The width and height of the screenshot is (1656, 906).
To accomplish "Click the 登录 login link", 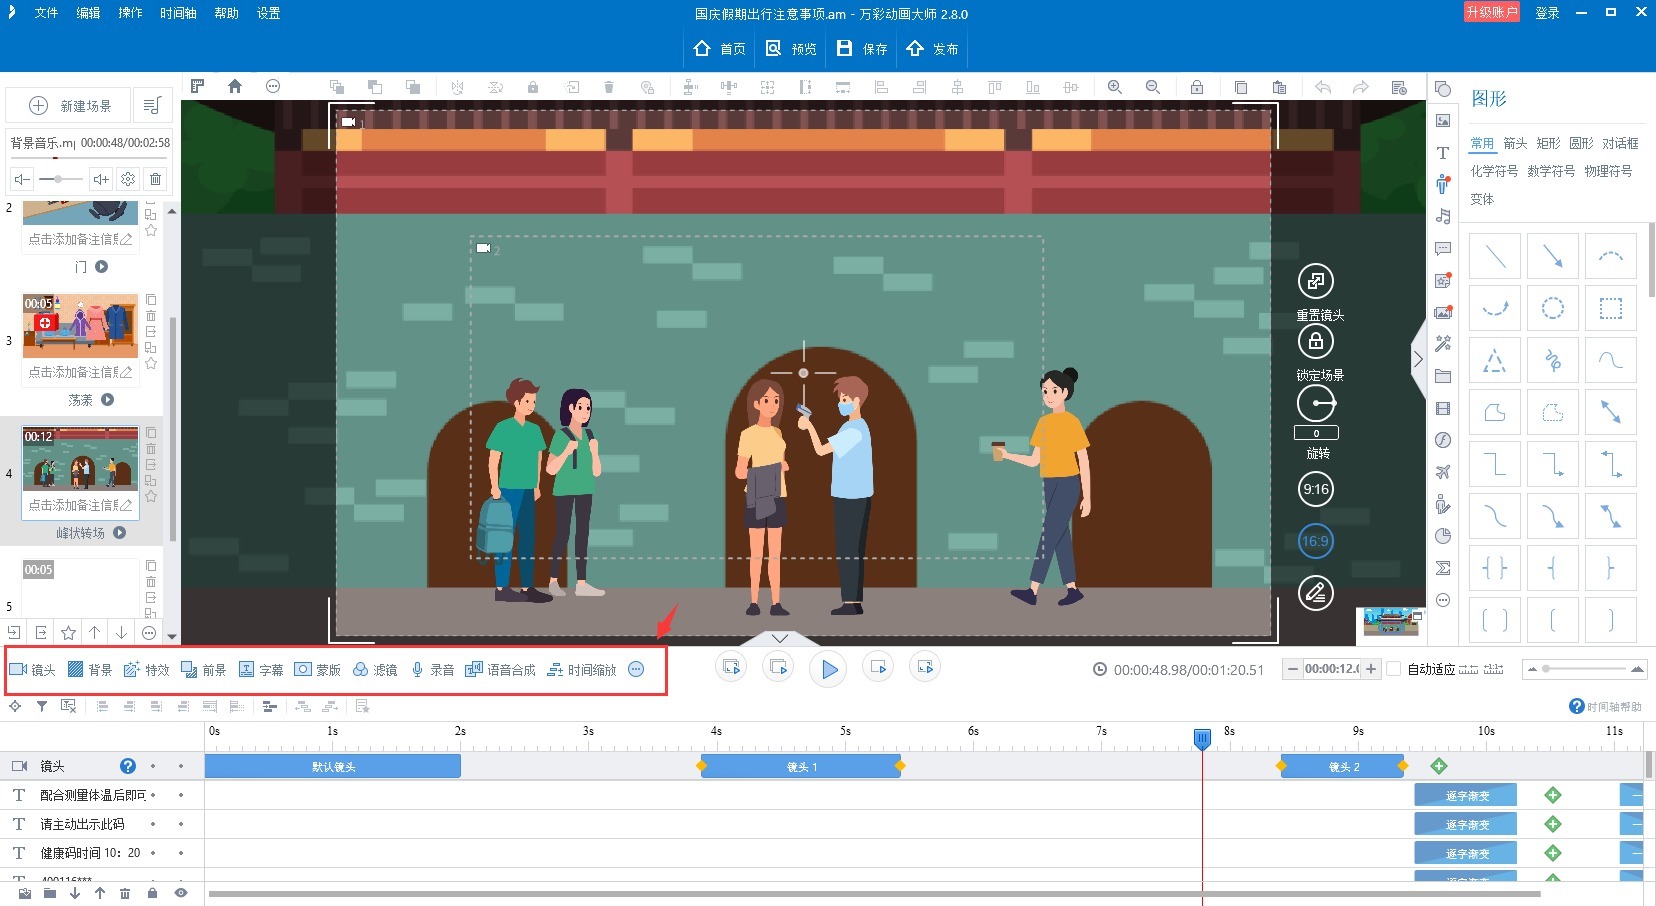I will [1547, 13].
